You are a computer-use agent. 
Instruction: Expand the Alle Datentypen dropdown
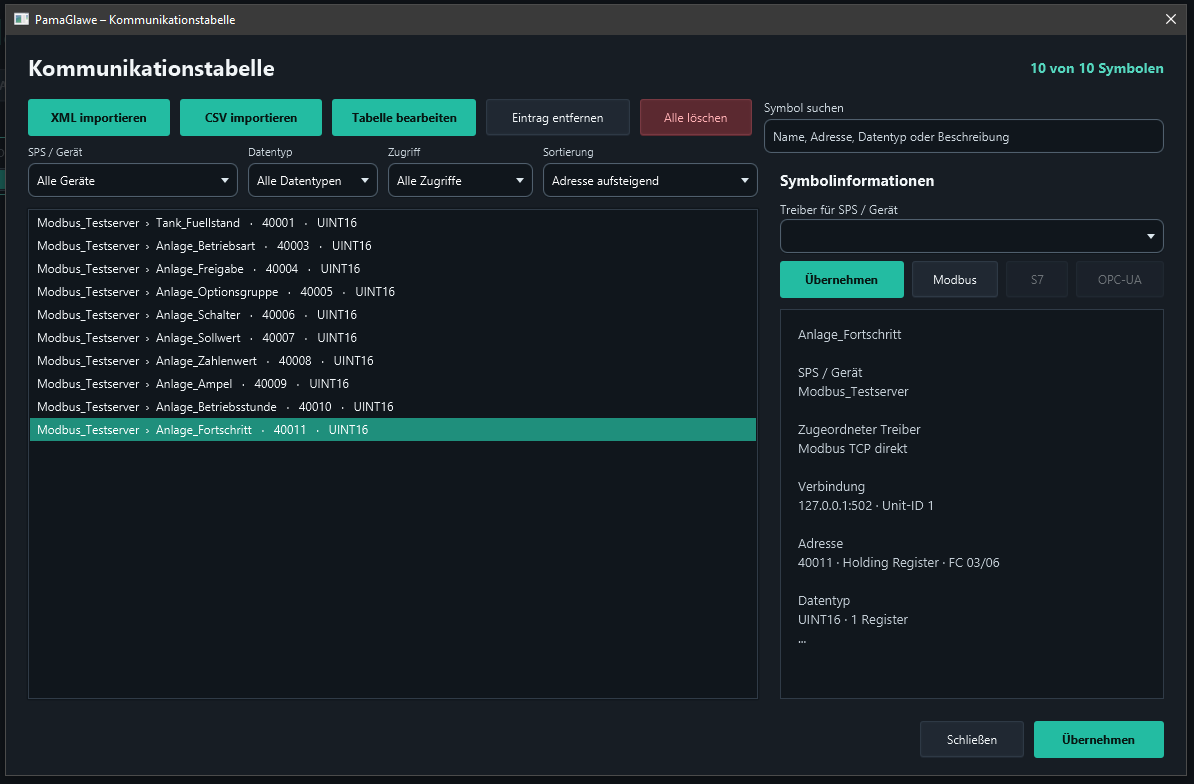312,181
